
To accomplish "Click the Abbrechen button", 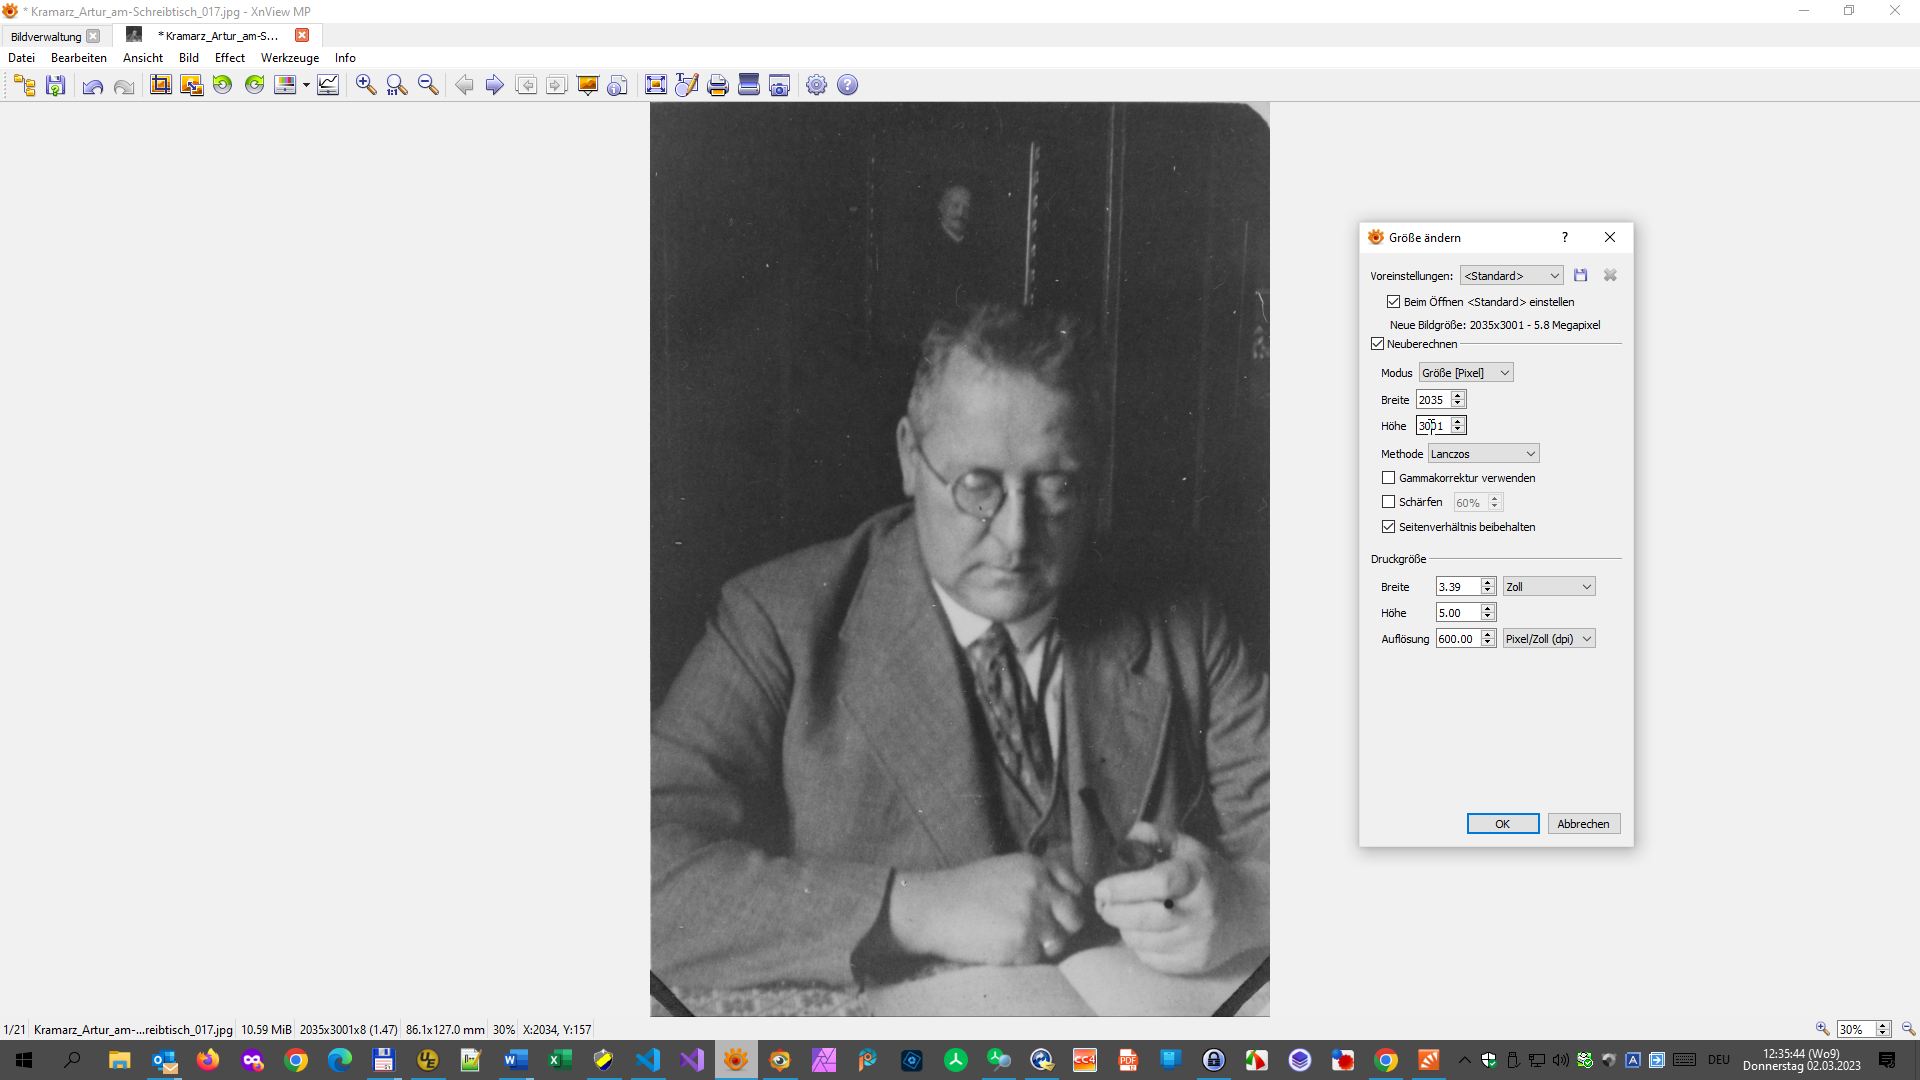I will [x=1583, y=824].
